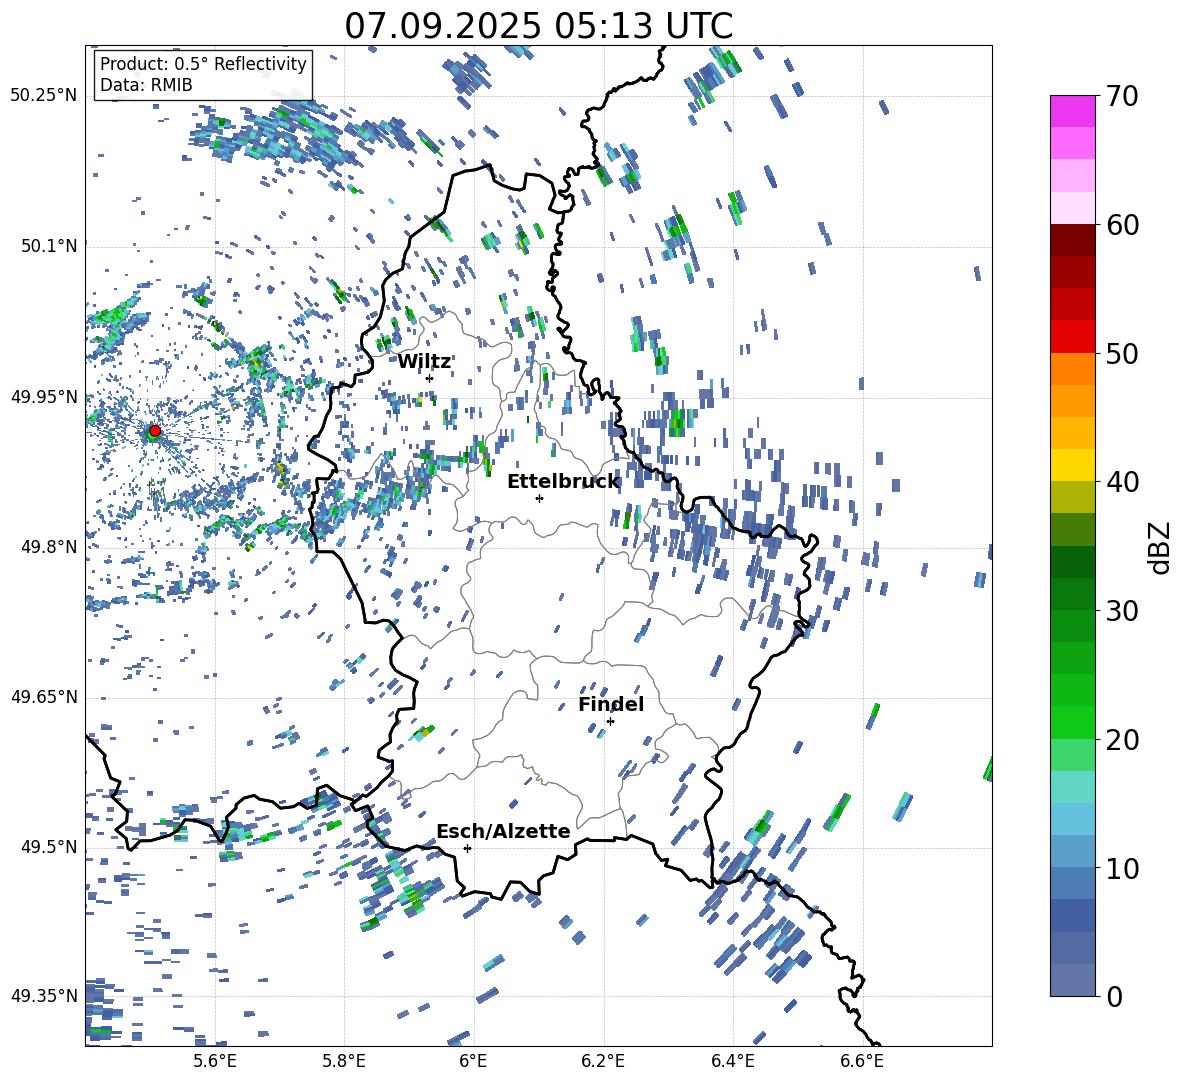Click the 6.6°E longitude label
Image resolution: width=1184 pixels, height=1081 pixels.
[x=862, y=1061]
